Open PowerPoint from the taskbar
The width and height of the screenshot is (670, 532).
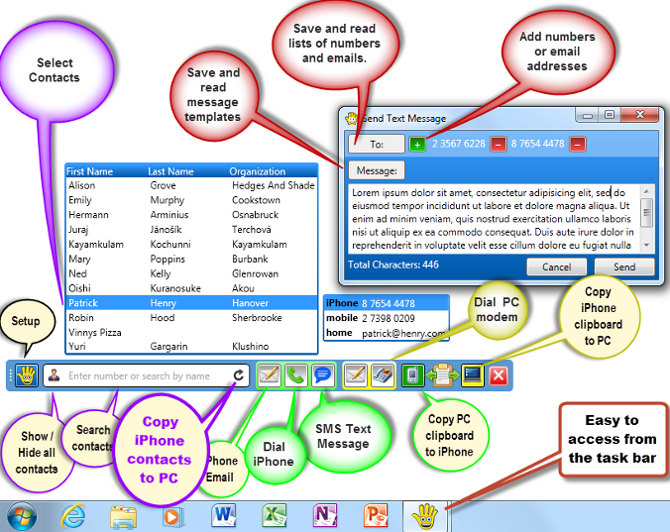pyautogui.click(x=376, y=515)
